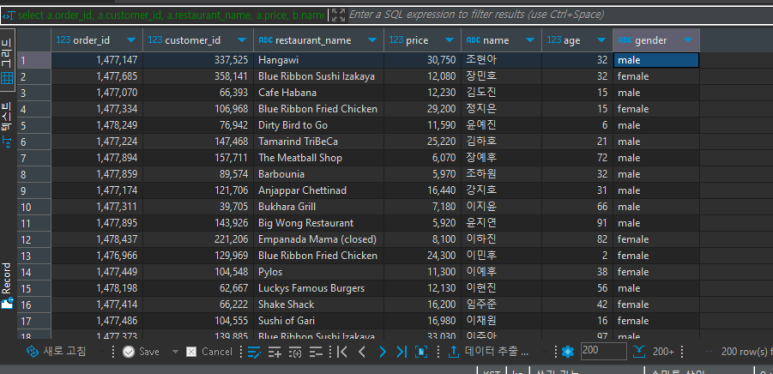Image resolution: width=773 pixels, height=374 pixels.
Task: Click the Refresh (새로 고침) button
Action: coord(56,351)
